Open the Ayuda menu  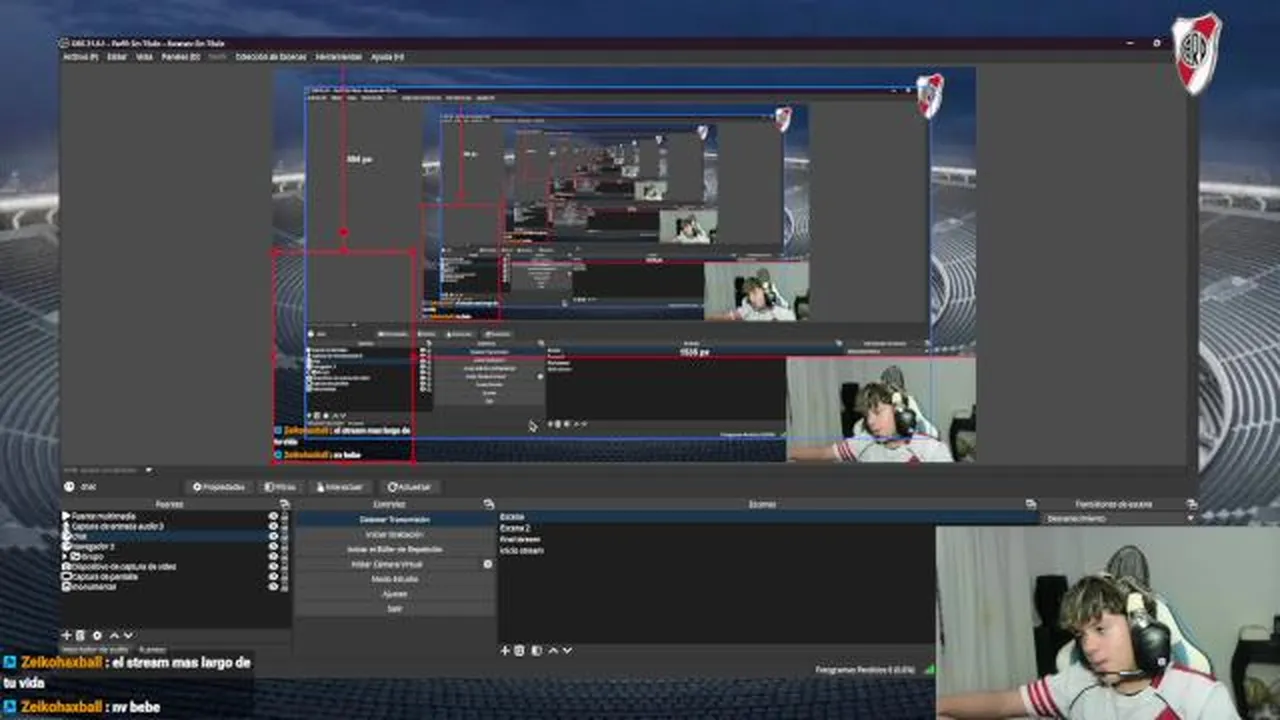coord(387,57)
